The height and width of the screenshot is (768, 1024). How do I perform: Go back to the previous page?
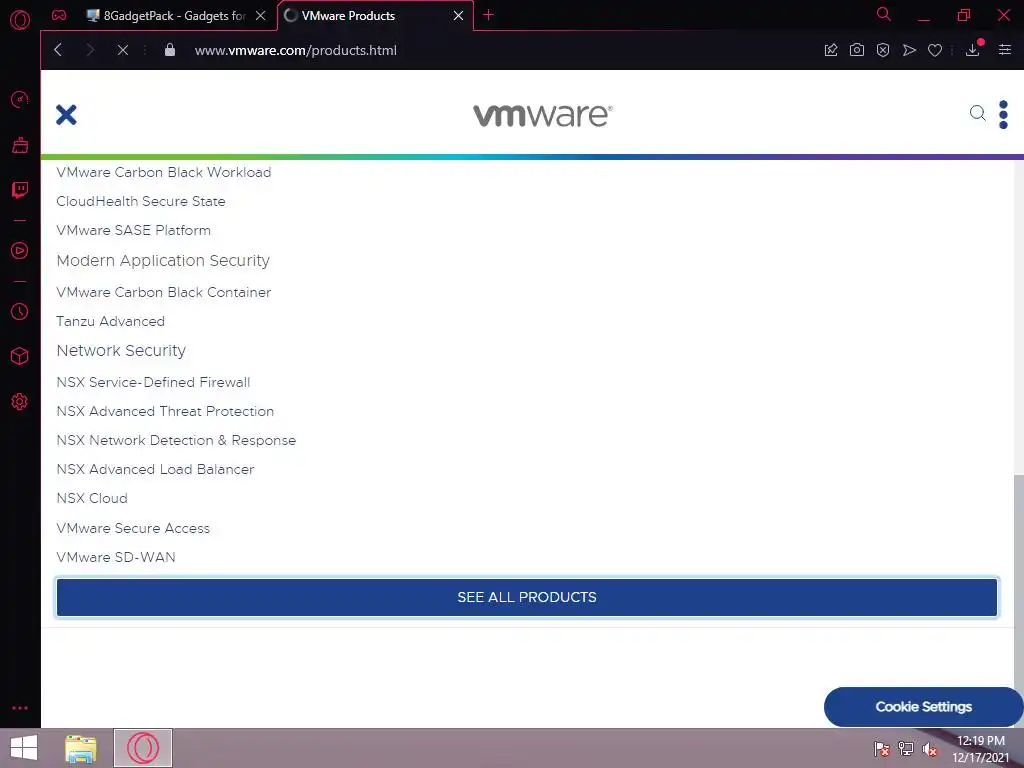[x=58, y=50]
